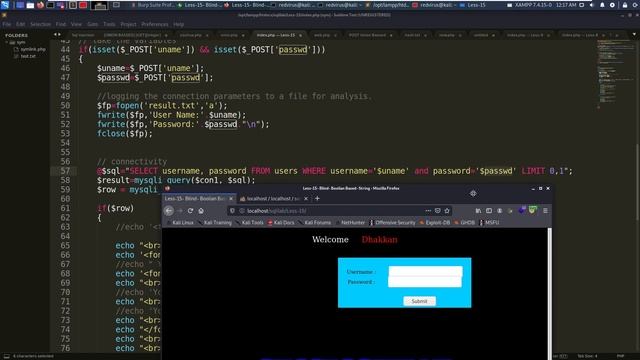This screenshot has height=360, width=640.
Task: Click line number 57 in the gutter
Action: 65,171
